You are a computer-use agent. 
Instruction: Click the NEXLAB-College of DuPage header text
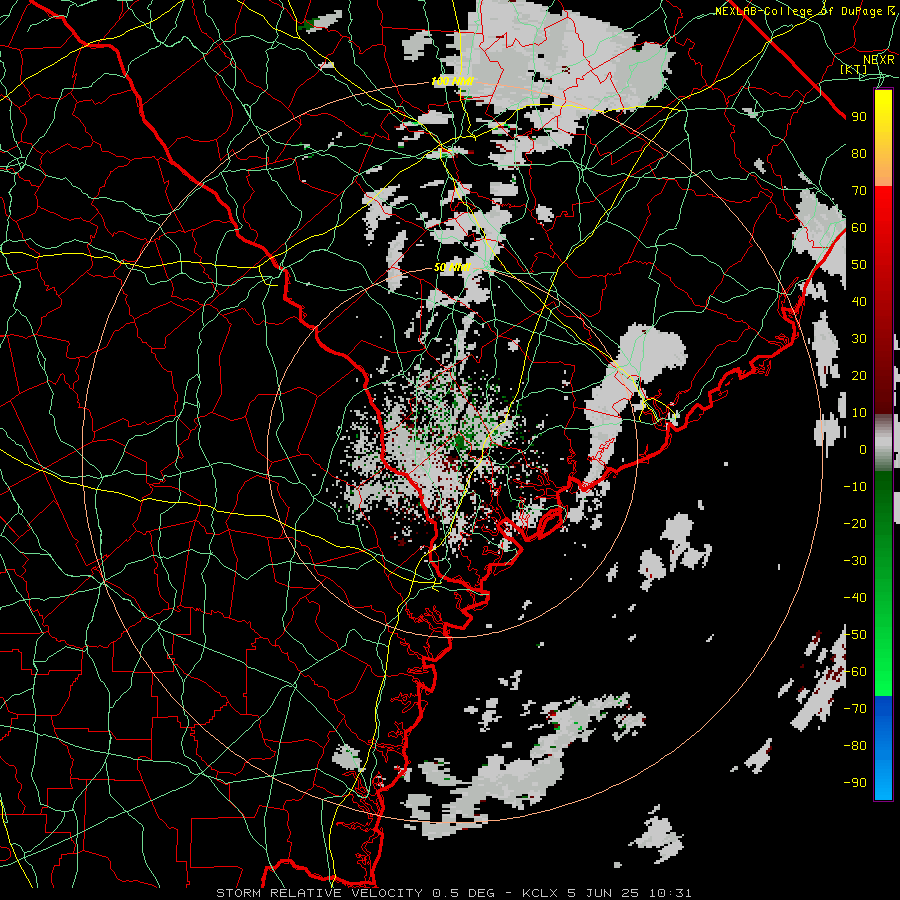[800, 11]
